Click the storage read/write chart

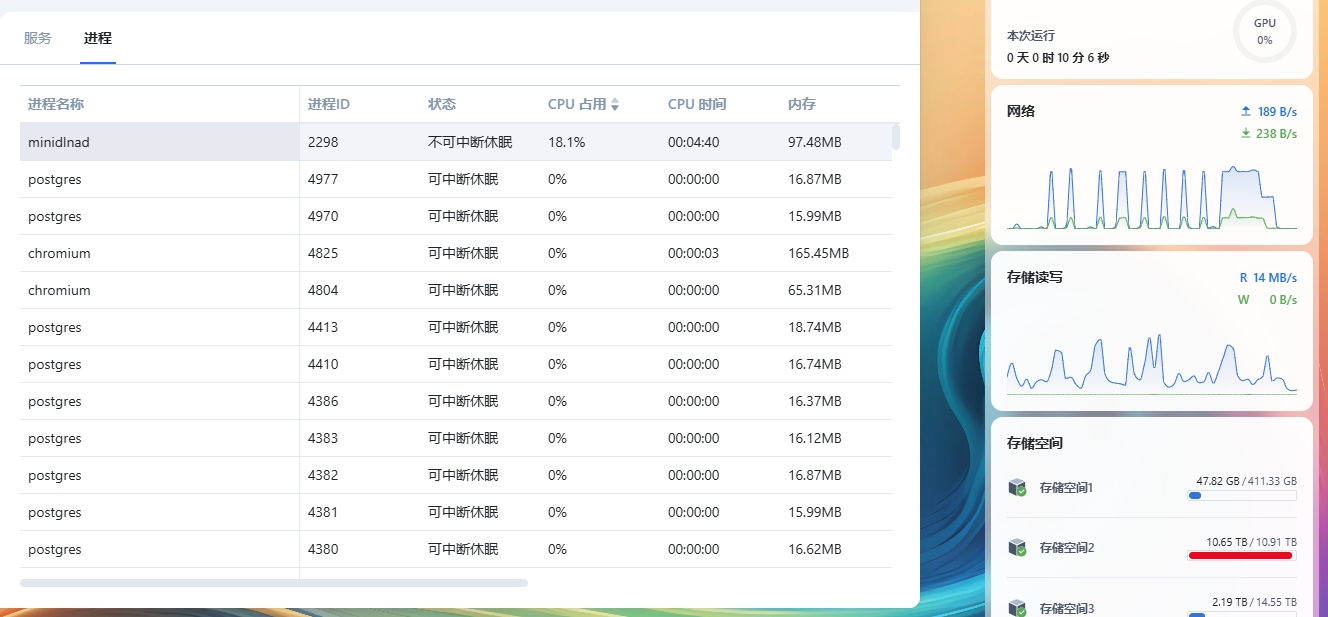point(1152,363)
